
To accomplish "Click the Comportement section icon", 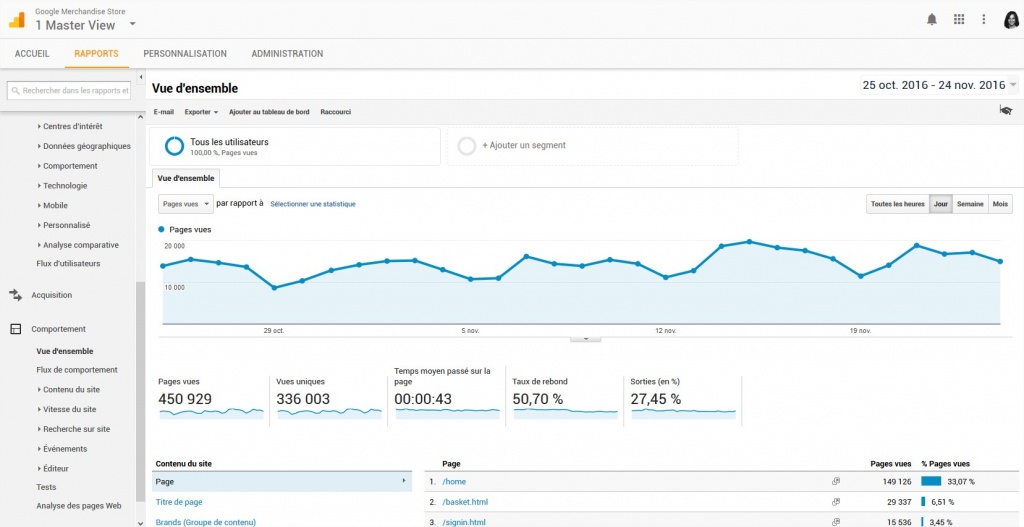I will (16, 329).
